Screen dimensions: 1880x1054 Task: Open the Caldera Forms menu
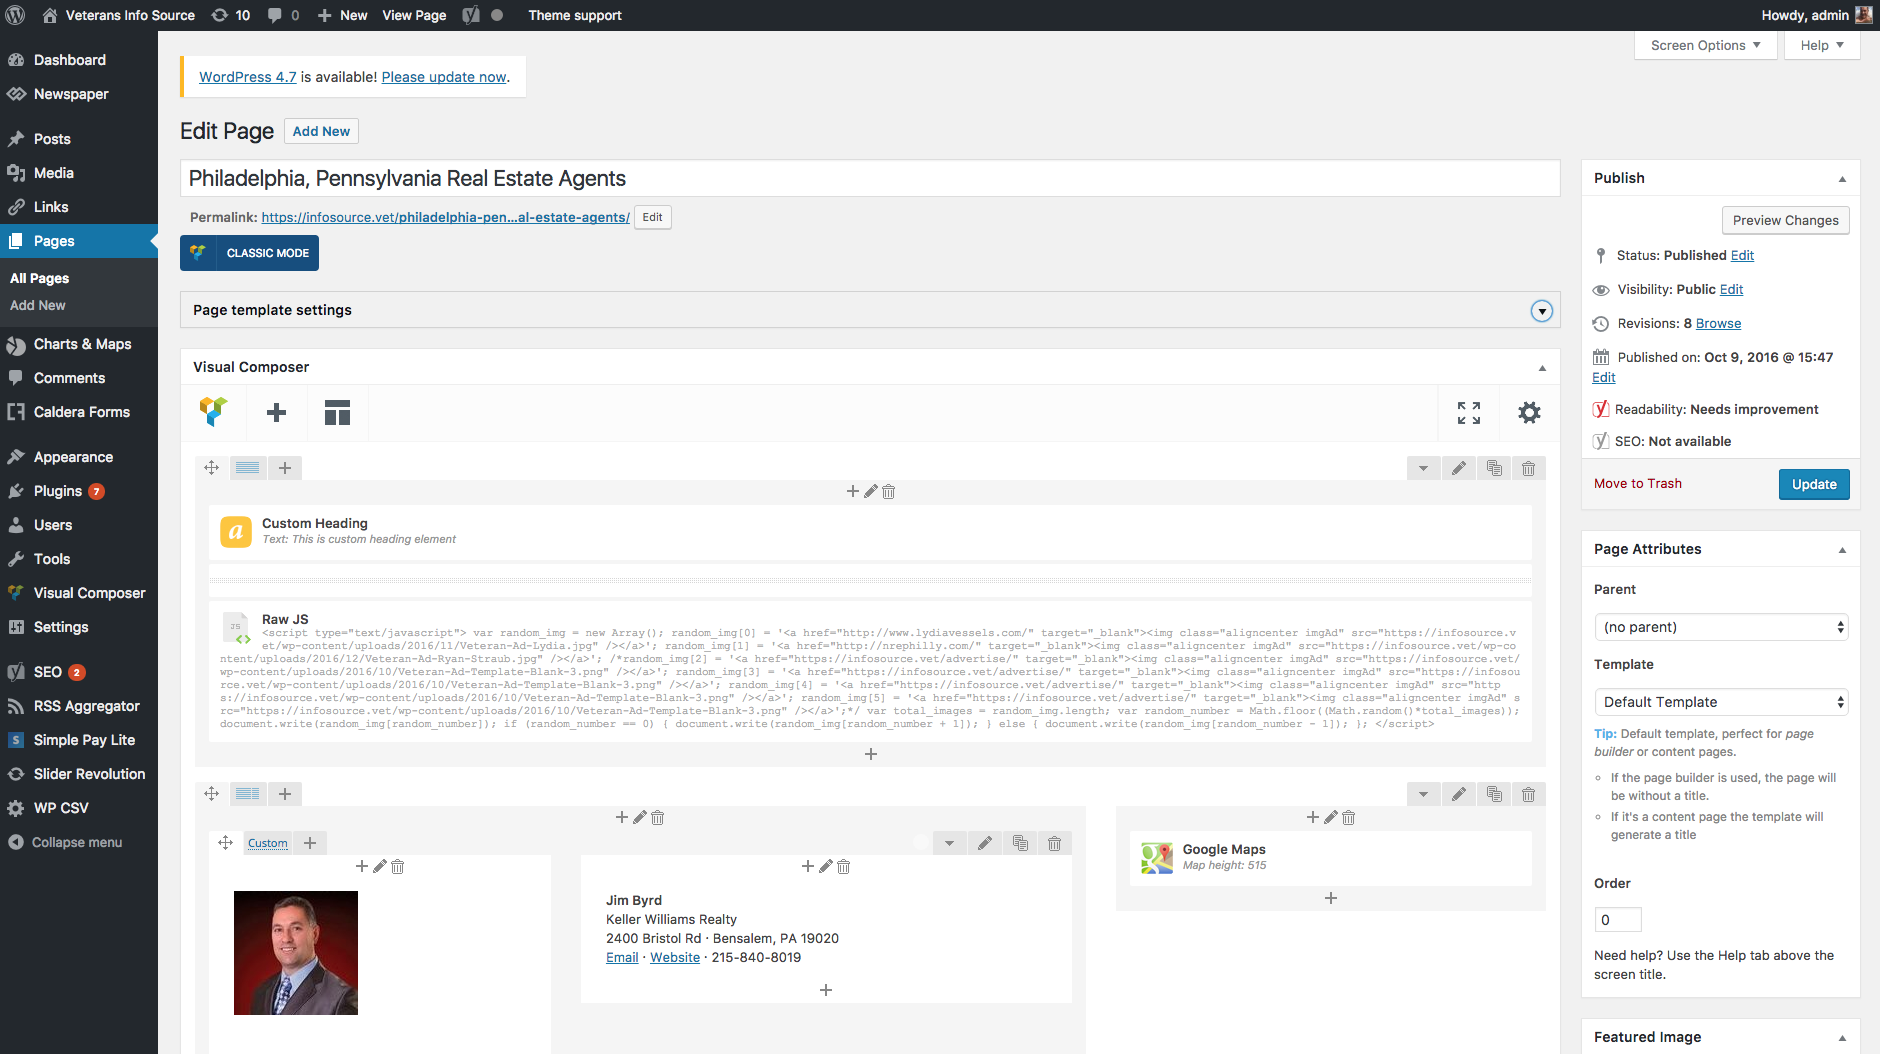point(79,412)
